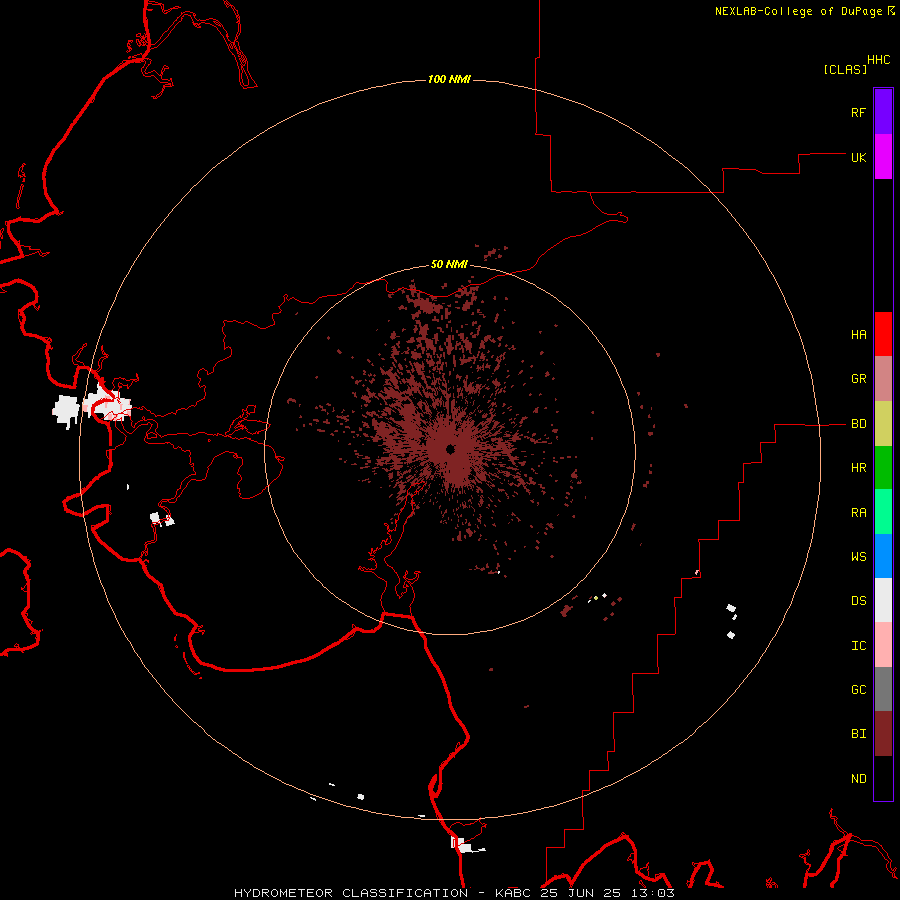Click the BD legend label
This screenshot has width=900, height=900.
click(x=859, y=424)
